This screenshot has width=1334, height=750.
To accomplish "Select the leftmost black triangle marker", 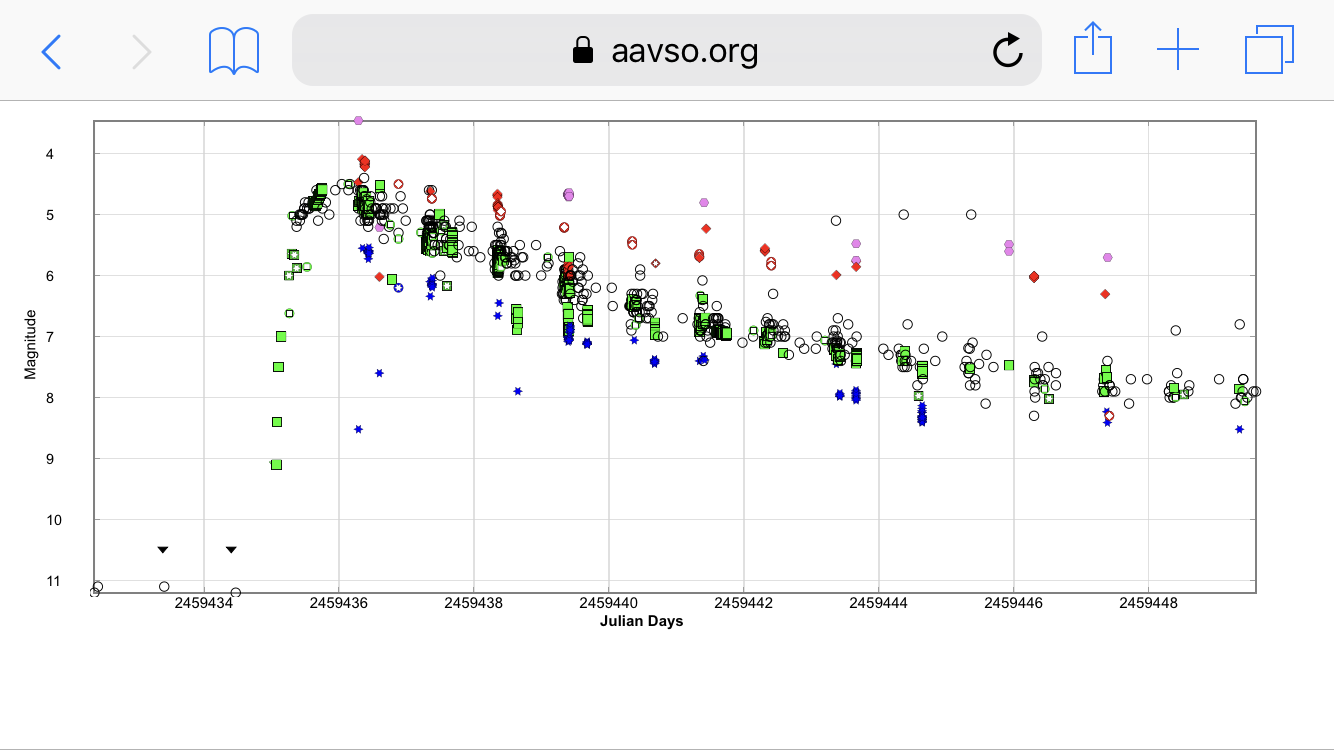I will pos(163,549).
